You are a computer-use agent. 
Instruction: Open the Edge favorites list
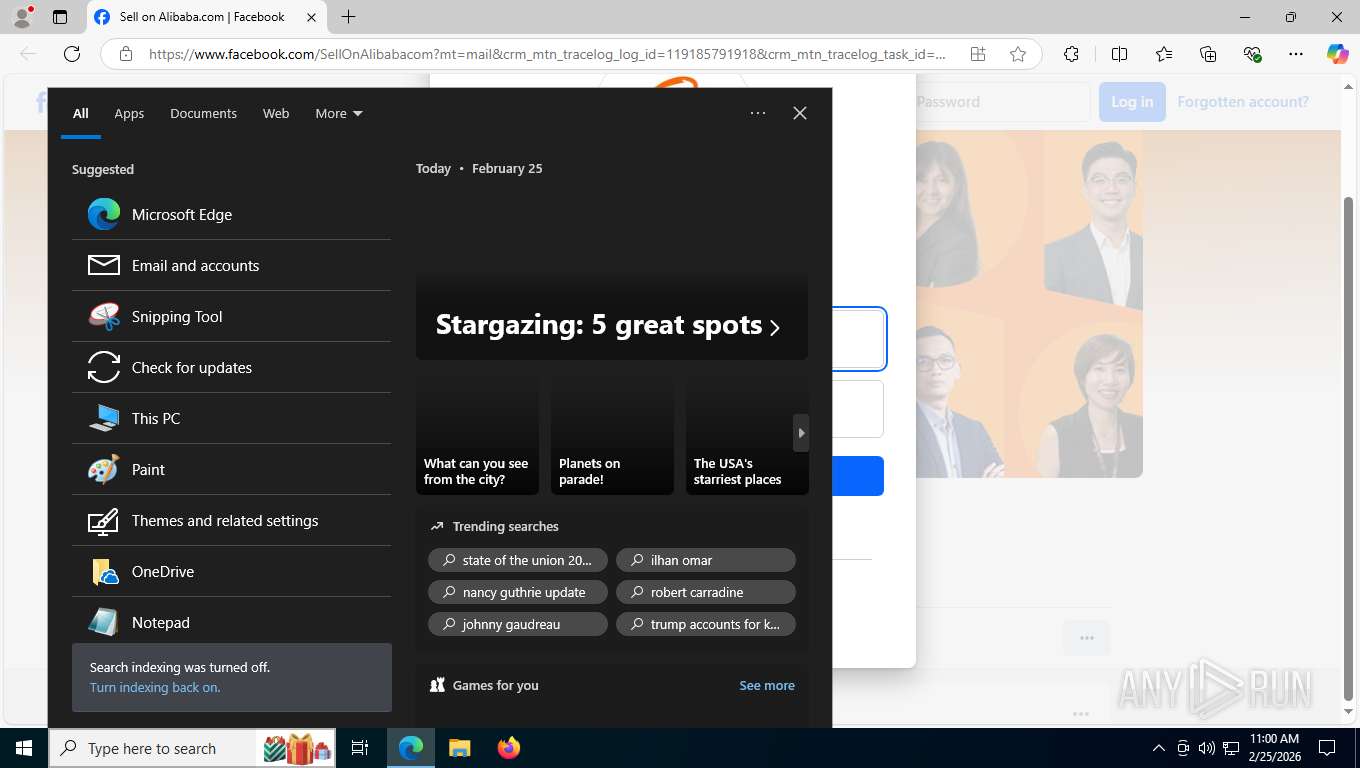point(1164,54)
